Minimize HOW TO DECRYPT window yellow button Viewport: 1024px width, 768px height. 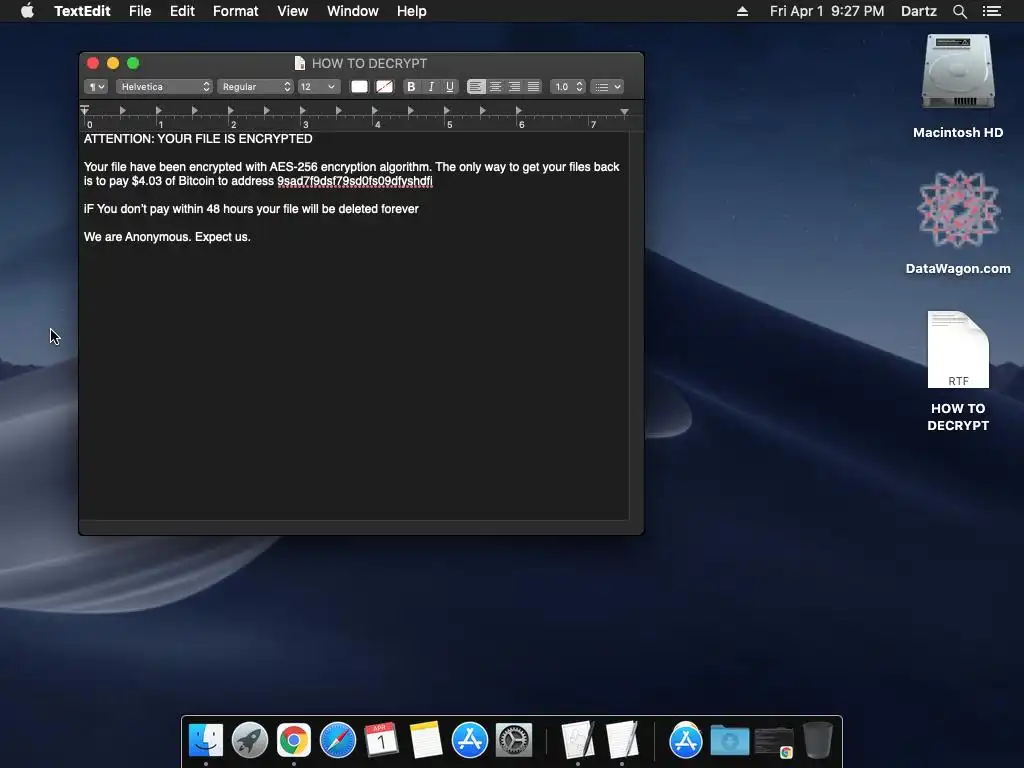point(113,63)
